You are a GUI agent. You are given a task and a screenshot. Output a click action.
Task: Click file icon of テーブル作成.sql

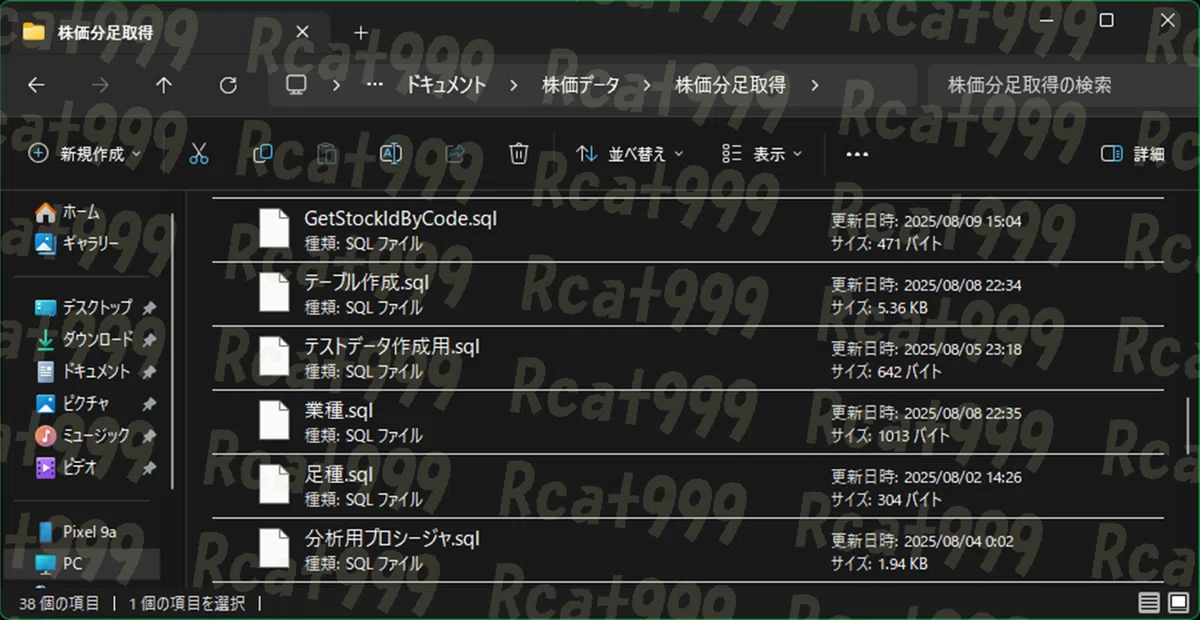tap(274, 293)
